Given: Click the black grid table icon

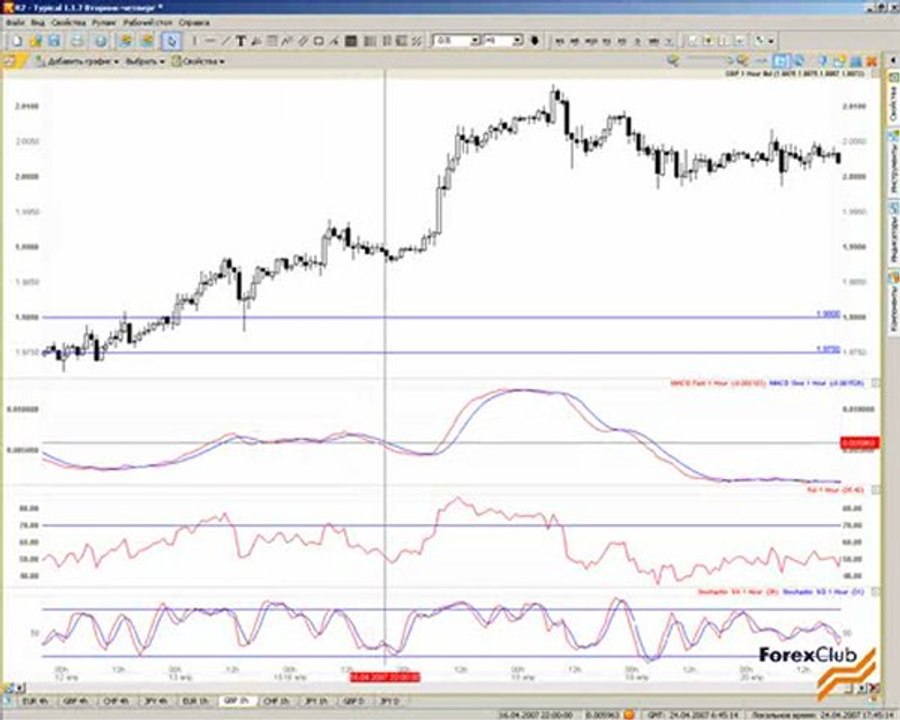Looking at the screenshot, I should pyautogui.click(x=351, y=41).
